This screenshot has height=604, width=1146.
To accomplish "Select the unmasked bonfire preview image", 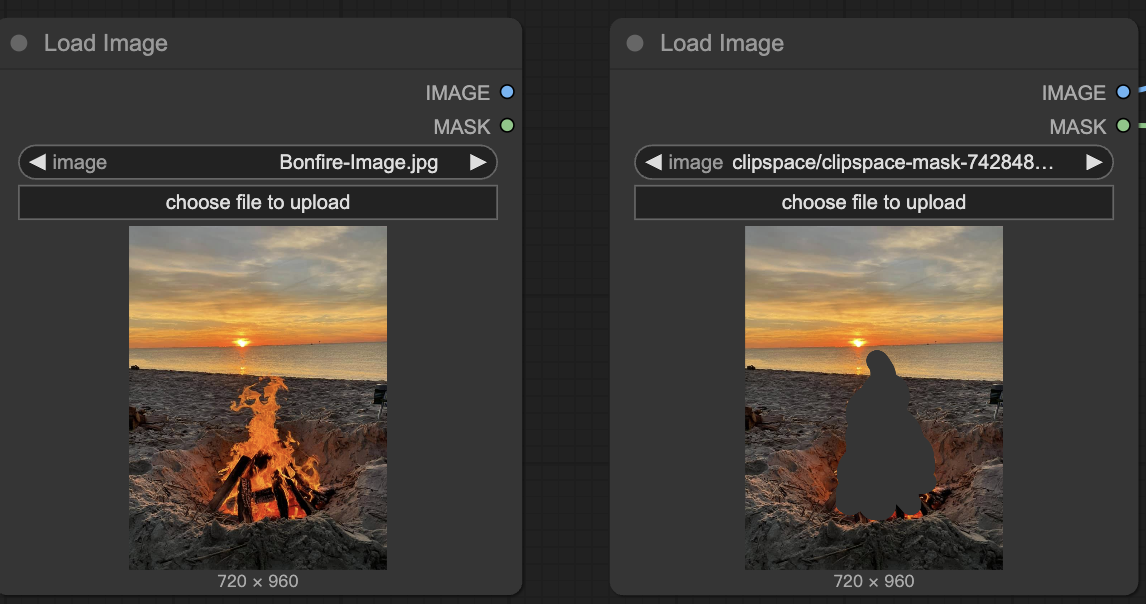I will coord(258,397).
